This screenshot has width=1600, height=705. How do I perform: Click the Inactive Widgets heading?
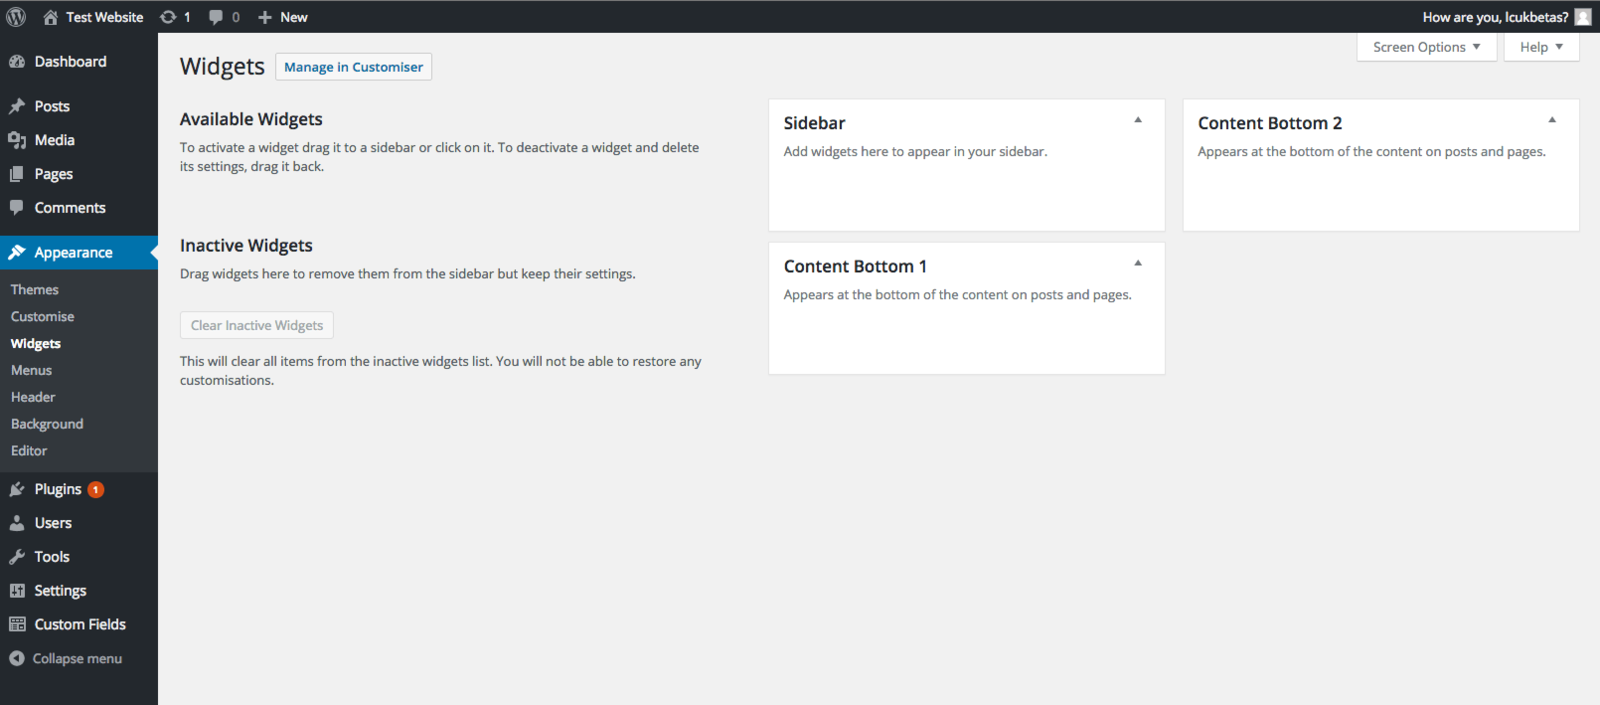pyautogui.click(x=246, y=246)
